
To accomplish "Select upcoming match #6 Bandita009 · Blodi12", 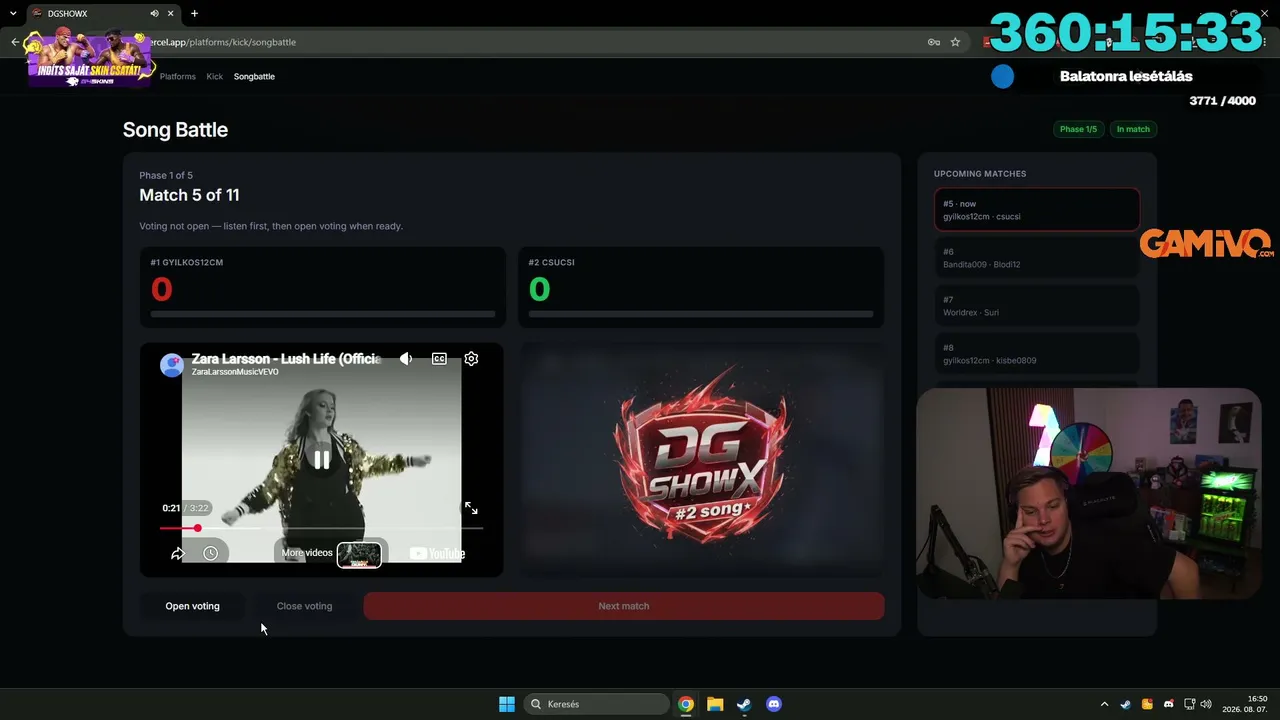I will pos(1037,258).
